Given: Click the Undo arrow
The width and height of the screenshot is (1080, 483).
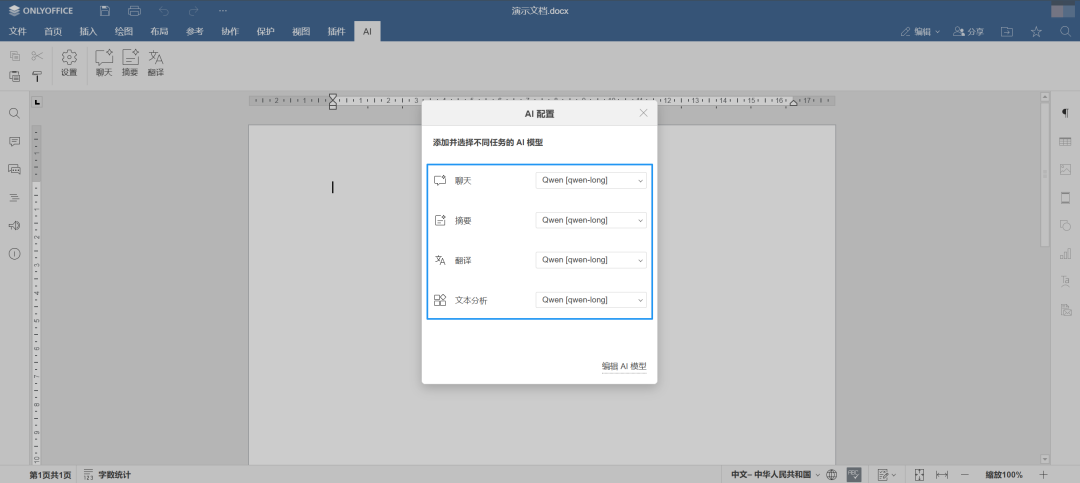Looking at the screenshot, I should tap(164, 10).
